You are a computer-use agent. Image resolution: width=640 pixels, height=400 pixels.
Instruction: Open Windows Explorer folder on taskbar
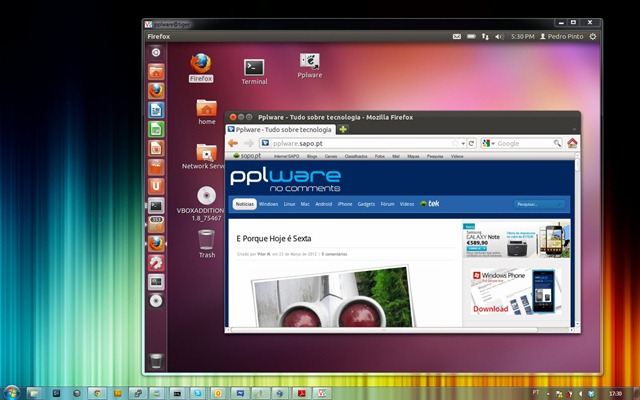pyautogui.click(x=34, y=393)
